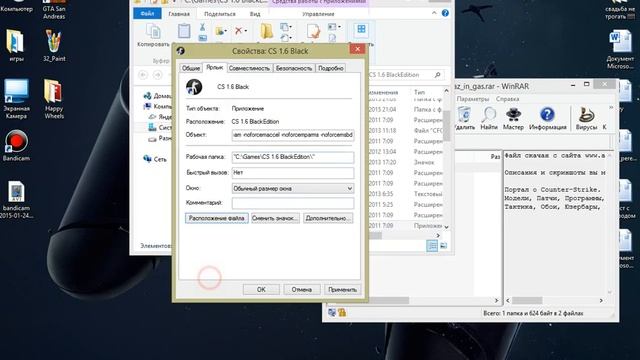The height and width of the screenshot is (360, 640).
Task: Click the magnifier in Explorer search box
Action: (437, 75)
